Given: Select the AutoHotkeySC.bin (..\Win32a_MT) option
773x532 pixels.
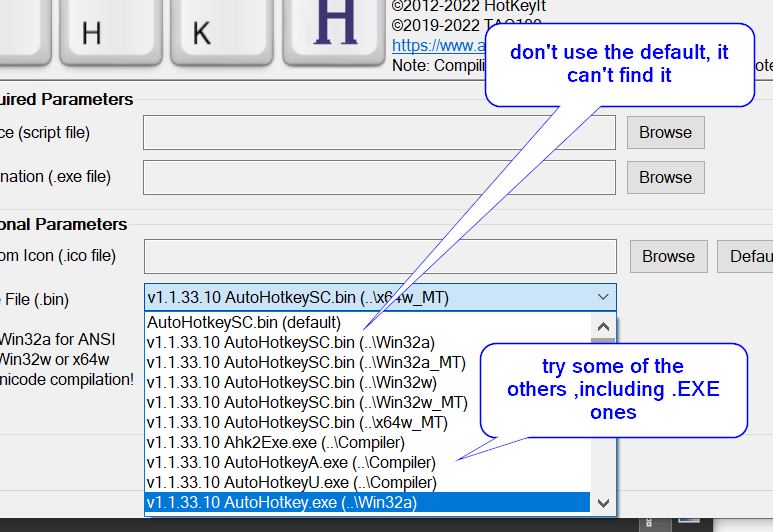Looking at the screenshot, I should [x=306, y=362].
